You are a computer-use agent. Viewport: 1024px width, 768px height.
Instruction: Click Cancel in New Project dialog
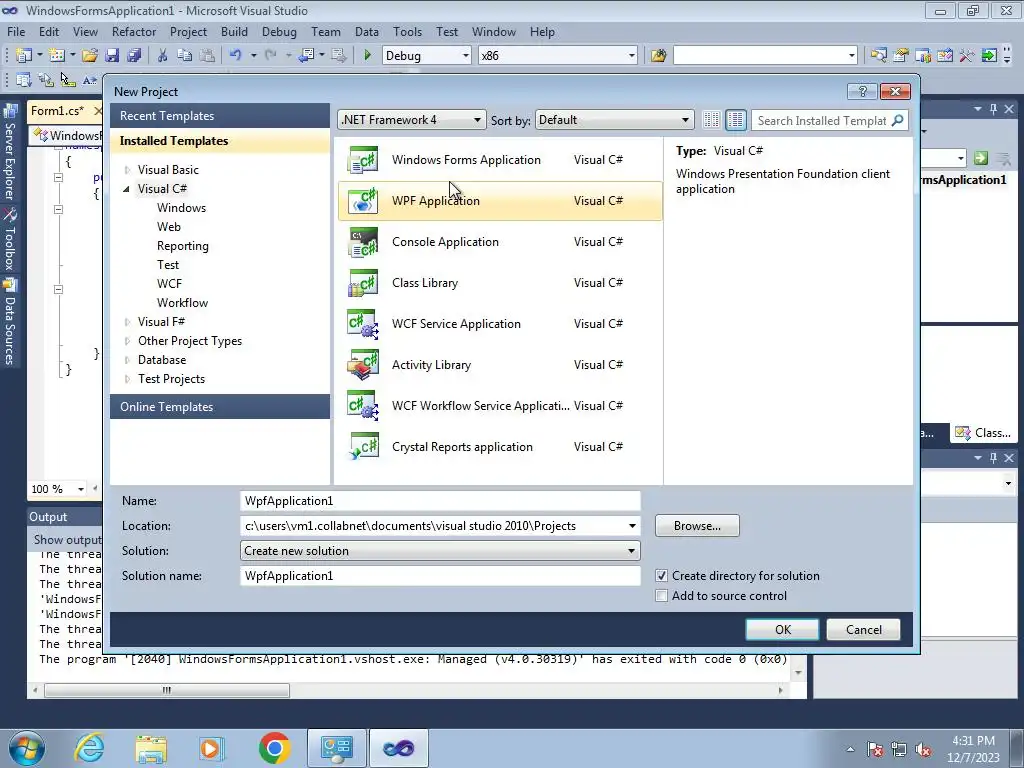tap(863, 630)
